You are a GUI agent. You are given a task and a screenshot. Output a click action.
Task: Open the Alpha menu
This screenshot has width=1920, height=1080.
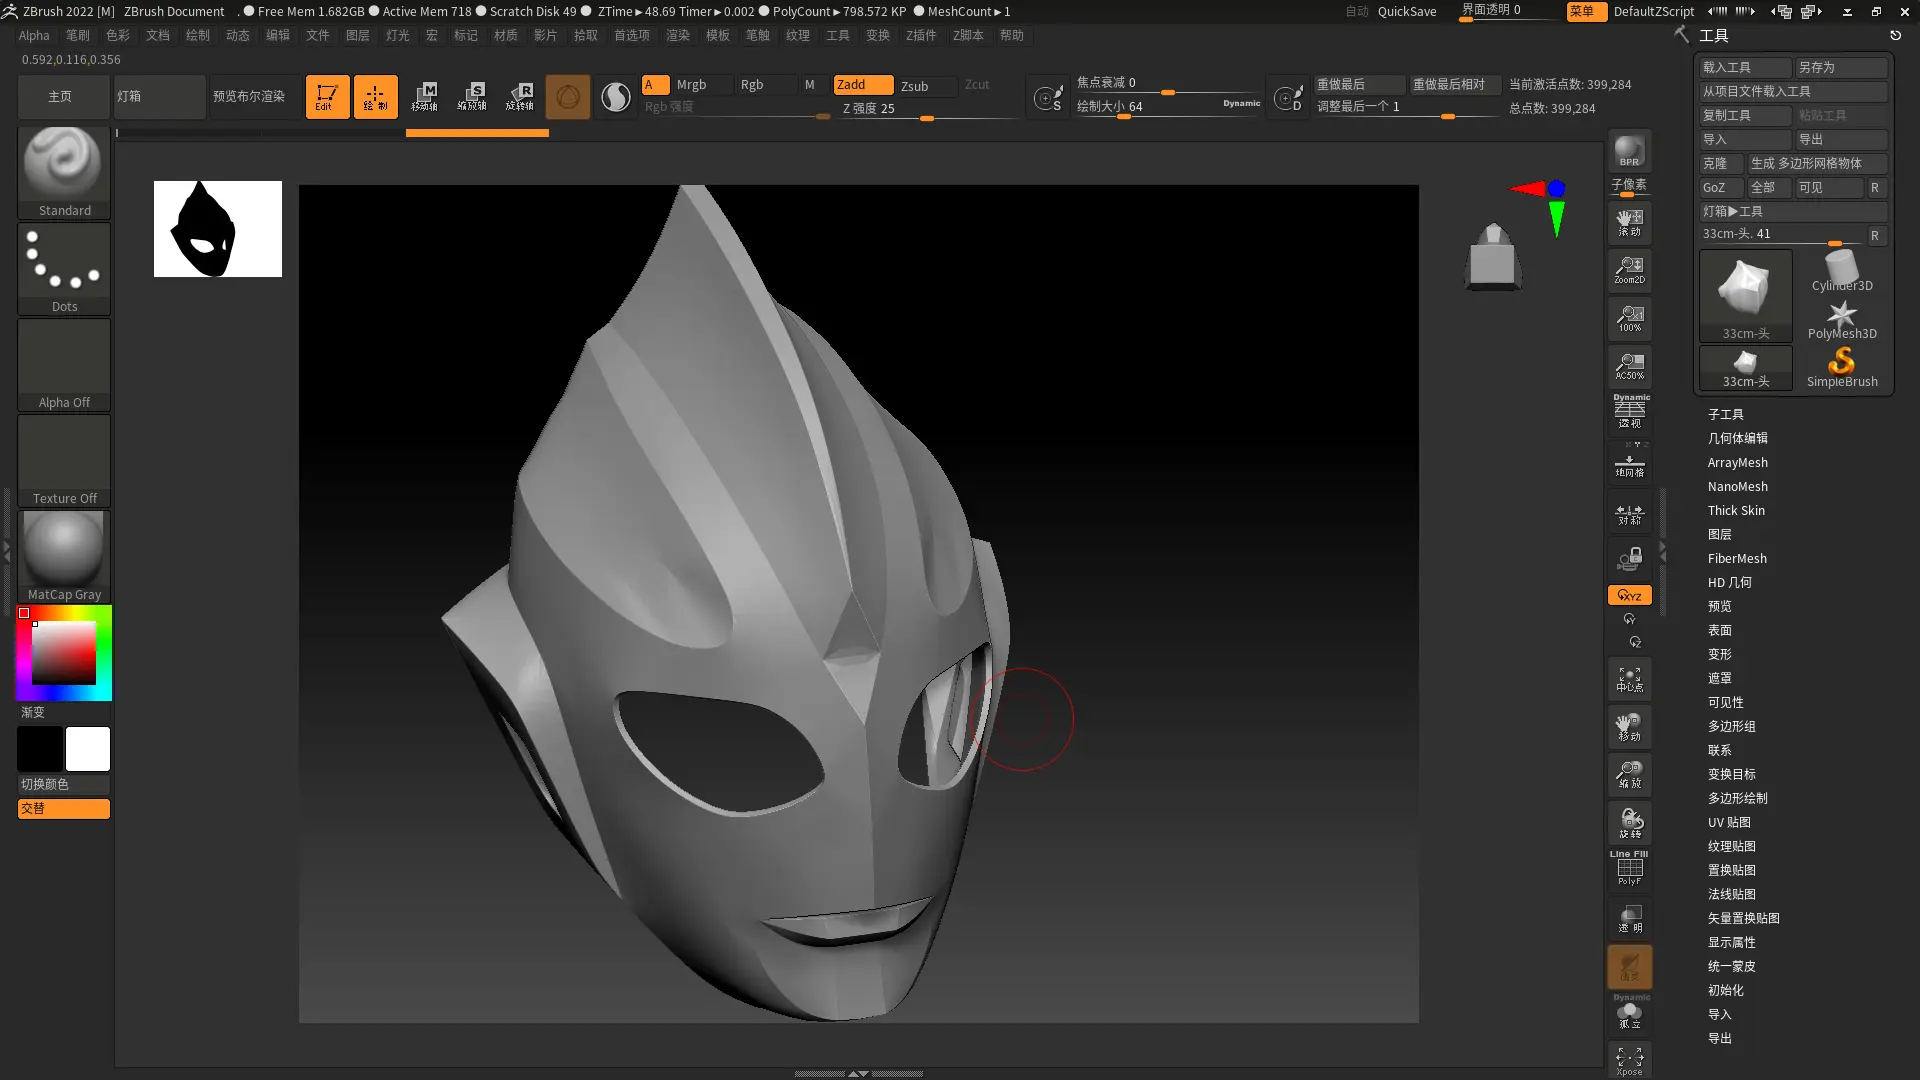34,35
